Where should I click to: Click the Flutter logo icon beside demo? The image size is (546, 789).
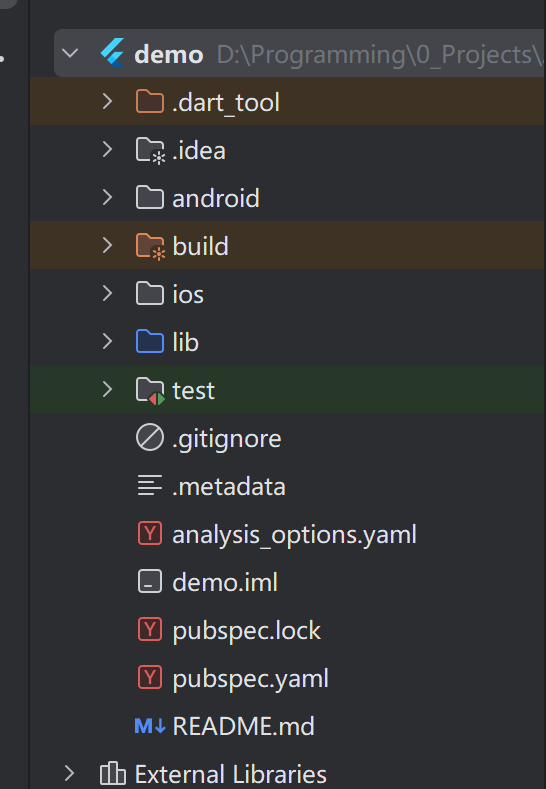tap(112, 53)
